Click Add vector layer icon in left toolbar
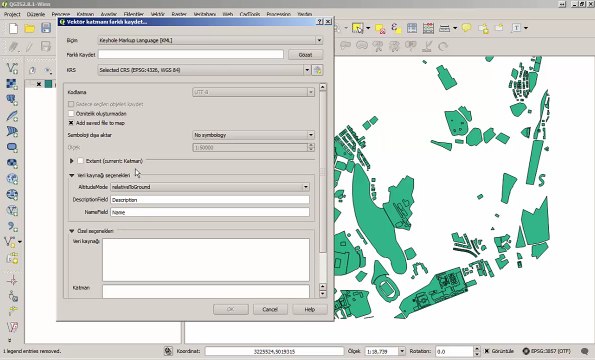 coord(12,68)
